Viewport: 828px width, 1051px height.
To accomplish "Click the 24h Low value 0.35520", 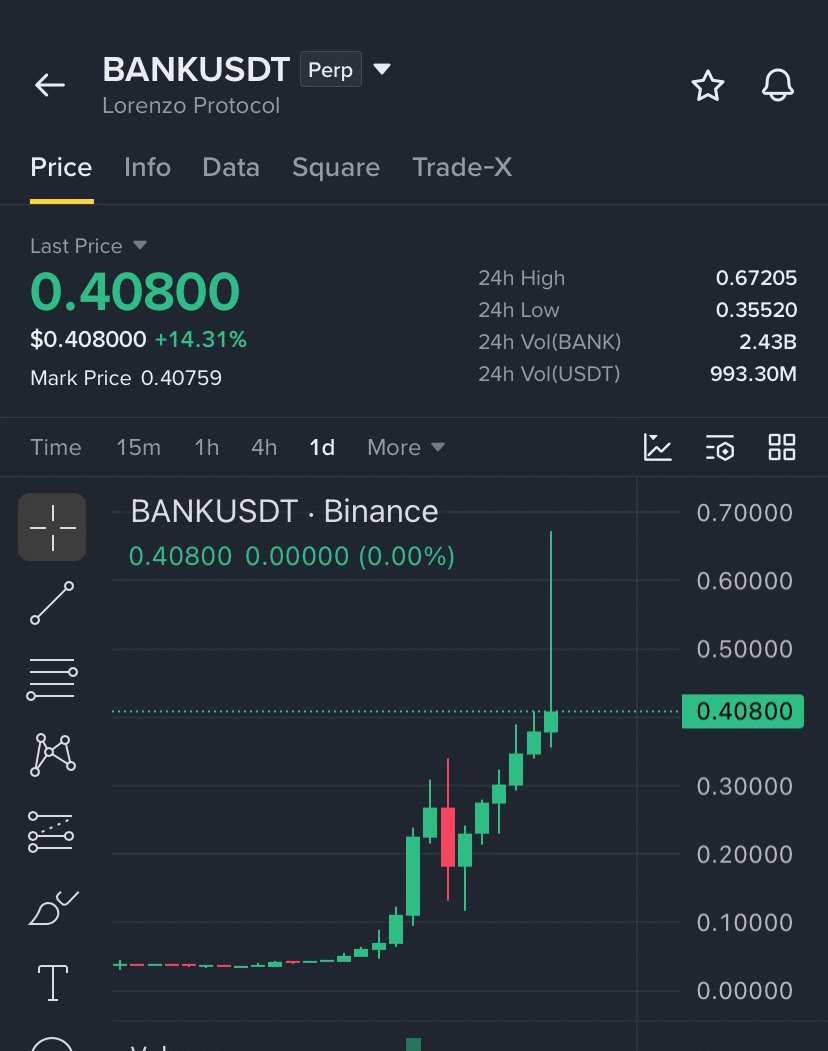I will pos(756,310).
